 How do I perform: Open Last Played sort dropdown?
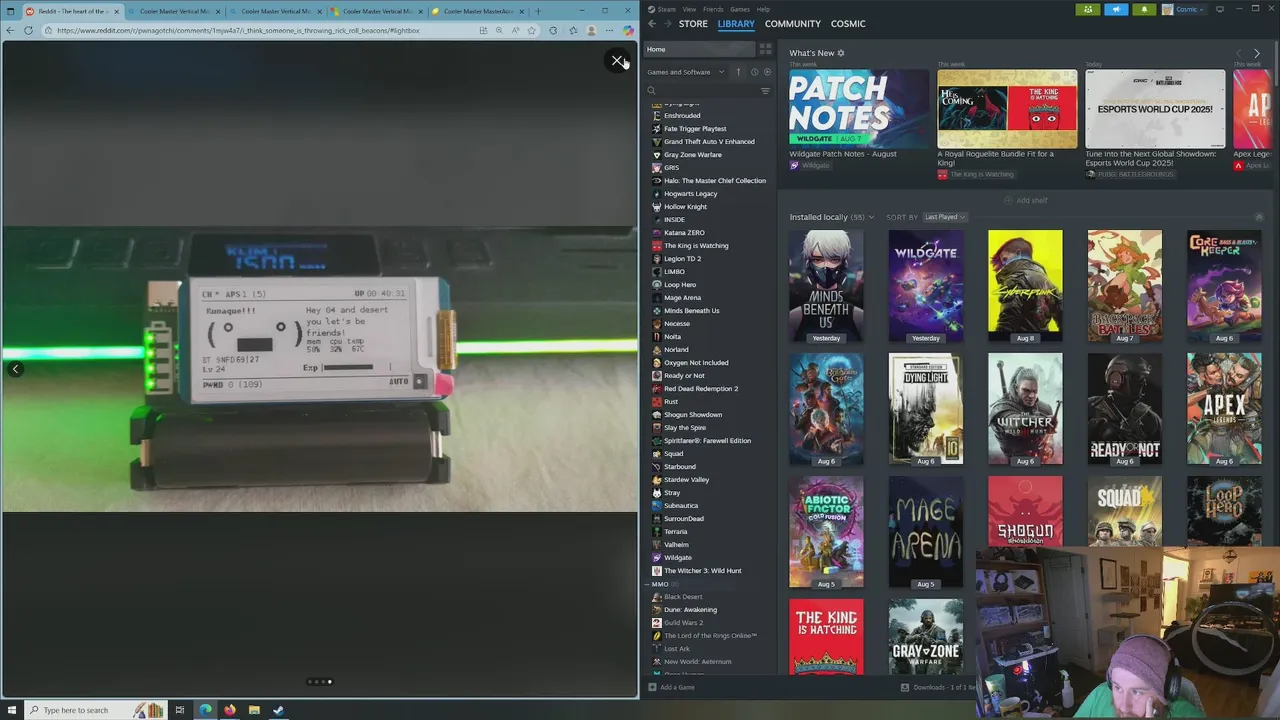pos(945,217)
